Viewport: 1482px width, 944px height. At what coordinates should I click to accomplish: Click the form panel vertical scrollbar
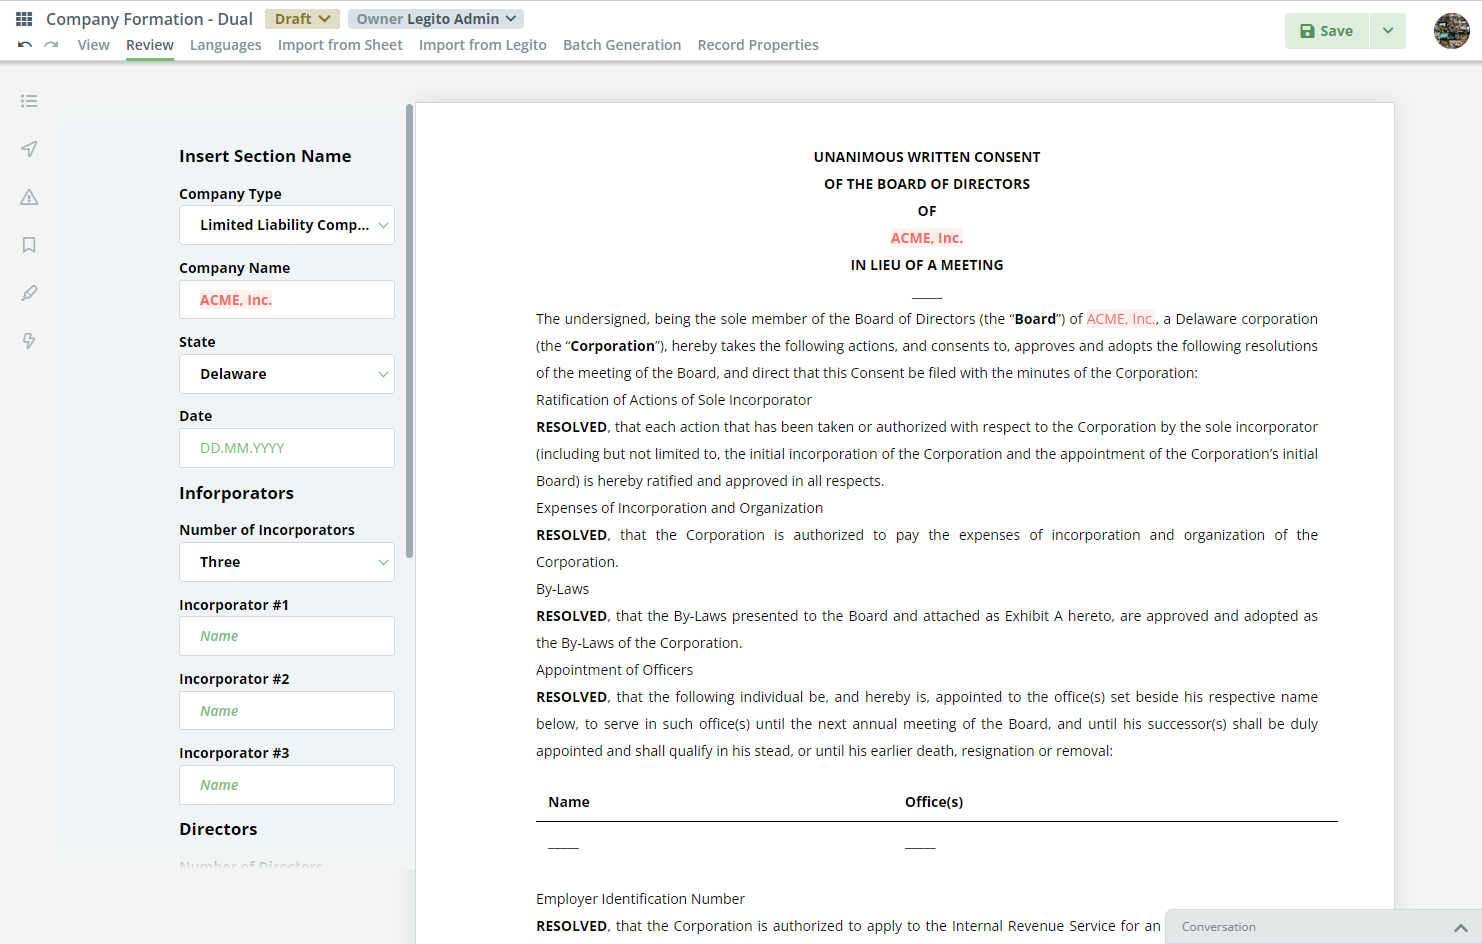click(409, 331)
